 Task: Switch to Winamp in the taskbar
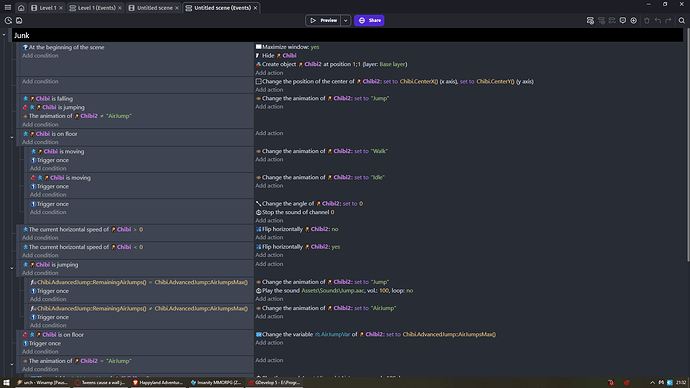43,383
